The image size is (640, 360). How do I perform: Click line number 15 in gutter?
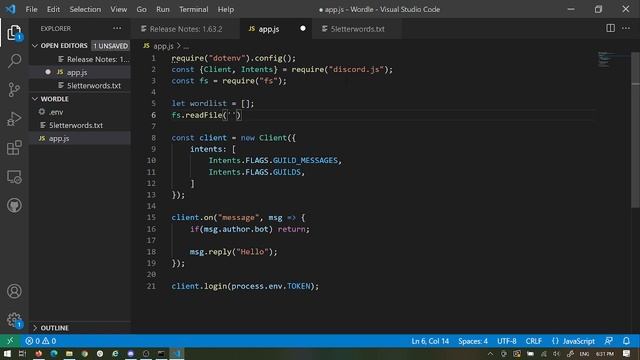[151, 218]
